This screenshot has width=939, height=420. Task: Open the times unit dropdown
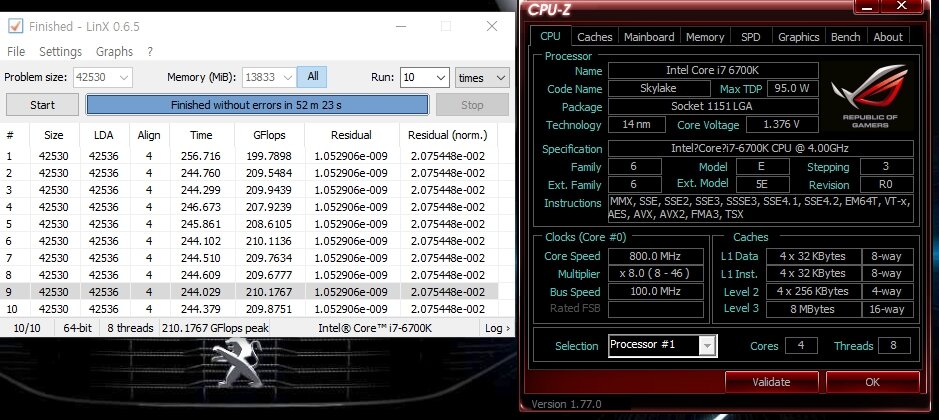coord(482,77)
